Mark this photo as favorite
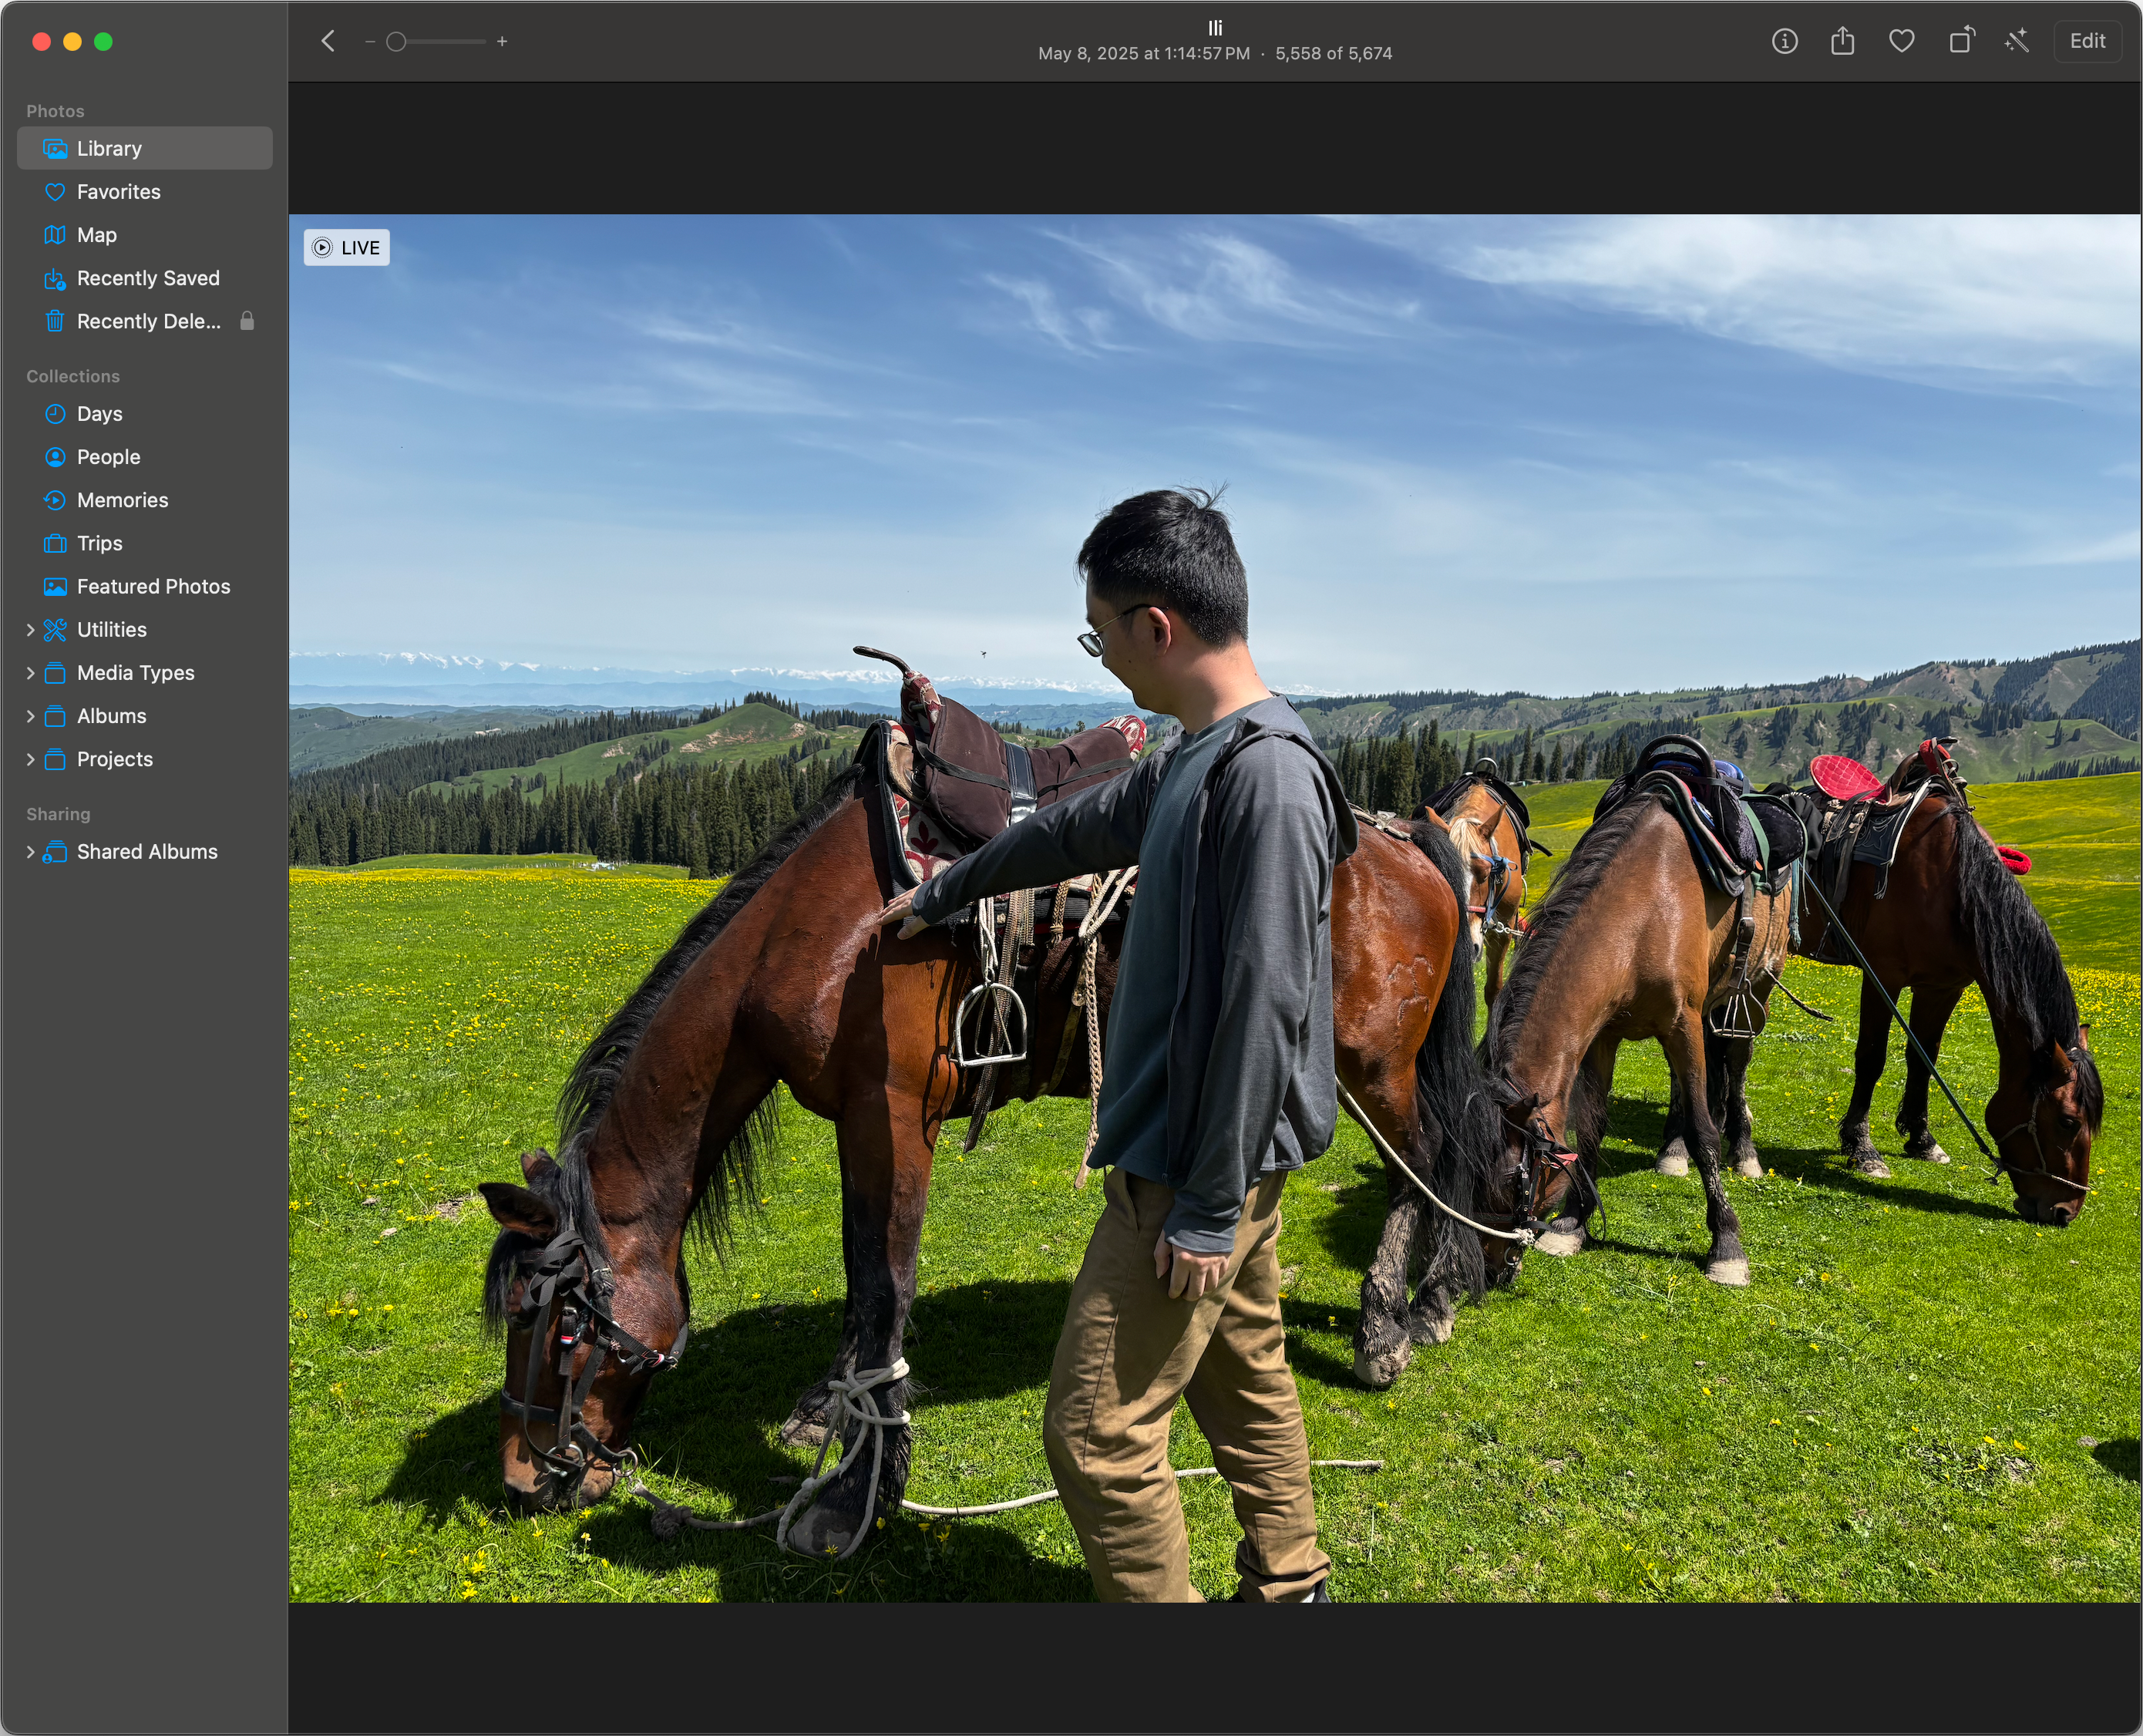Image resolution: width=2143 pixels, height=1736 pixels. (1901, 41)
